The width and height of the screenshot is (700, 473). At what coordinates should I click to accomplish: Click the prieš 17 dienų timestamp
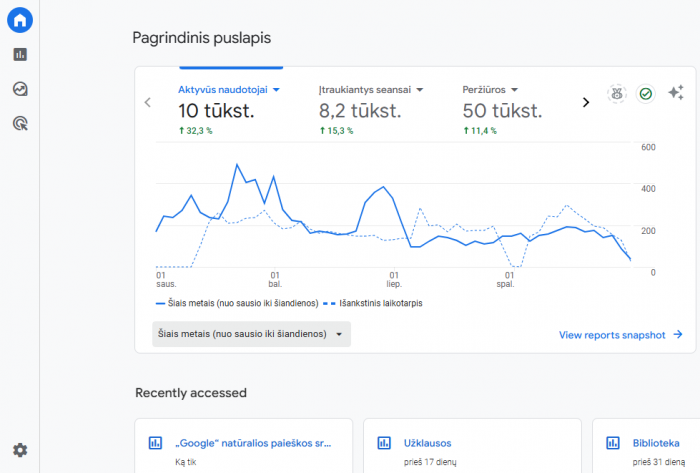430,462
